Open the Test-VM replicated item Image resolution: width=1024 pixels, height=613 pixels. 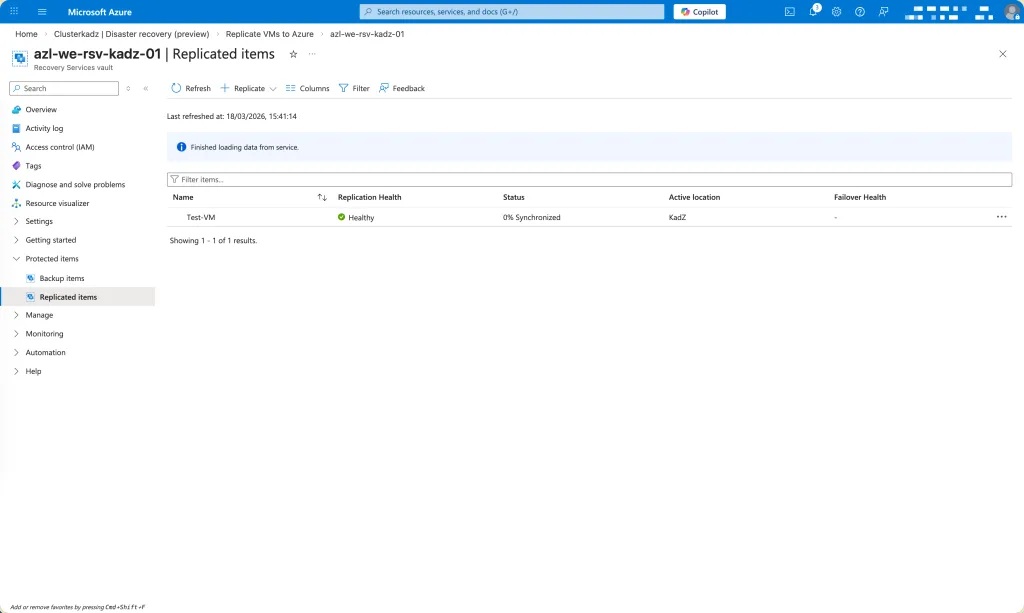[x=201, y=217]
